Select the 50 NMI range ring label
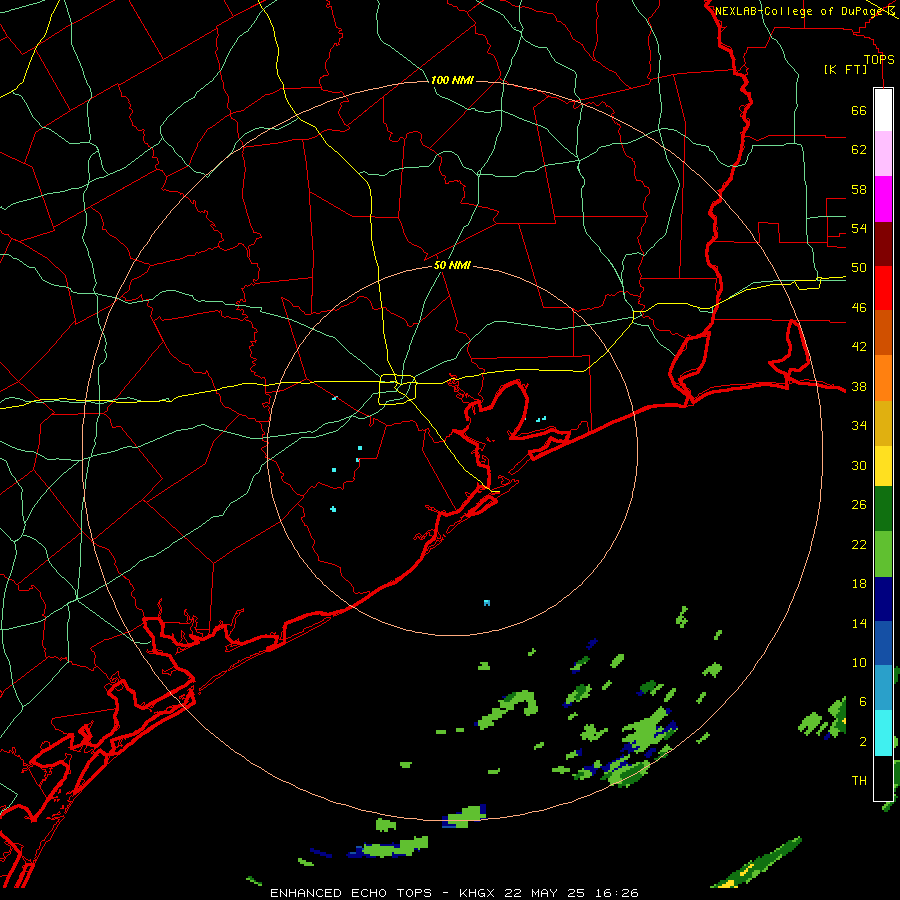The width and height of the screenshot is (900, 900). [x=452, y=265]
